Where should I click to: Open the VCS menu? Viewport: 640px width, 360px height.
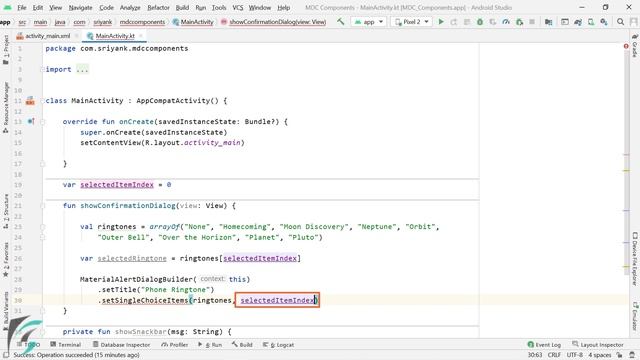[238, 7]
